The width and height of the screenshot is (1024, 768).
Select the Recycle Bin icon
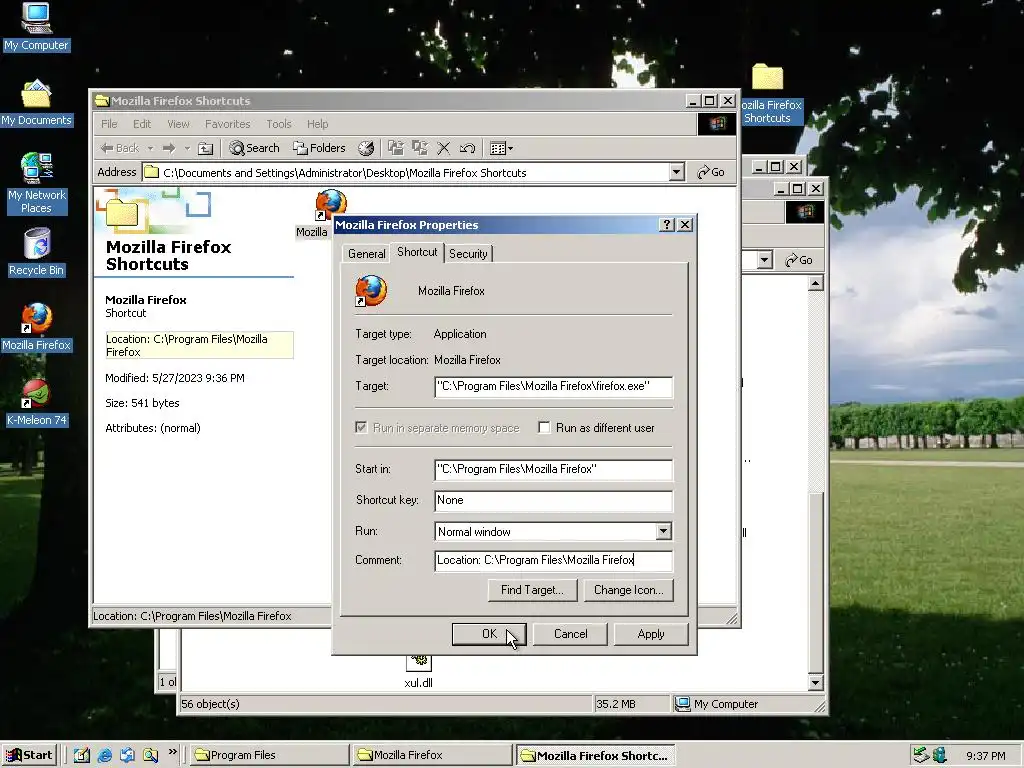(x=37, y=252)
